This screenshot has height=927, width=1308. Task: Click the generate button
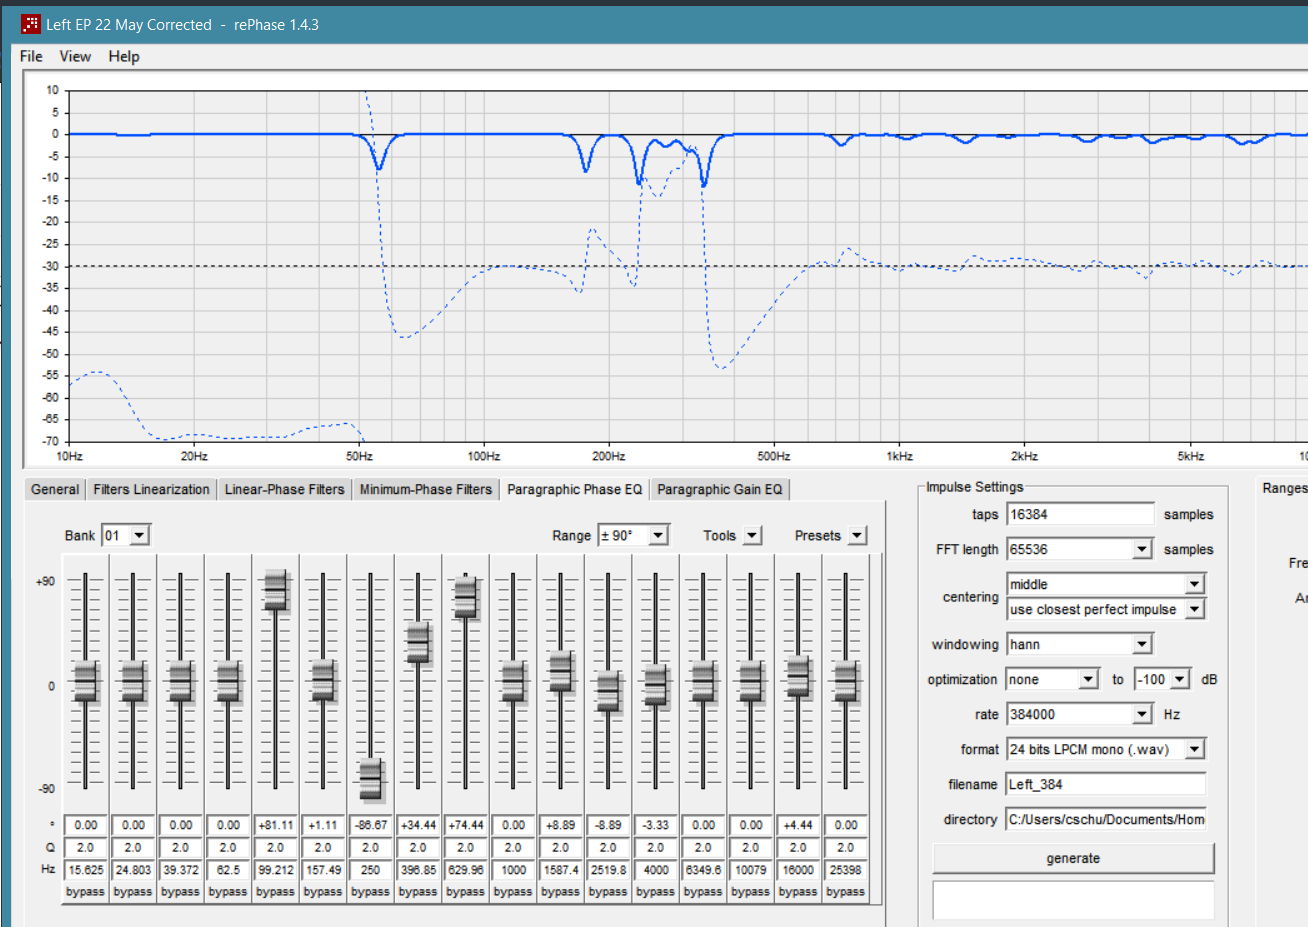[x=1072, y=858]
